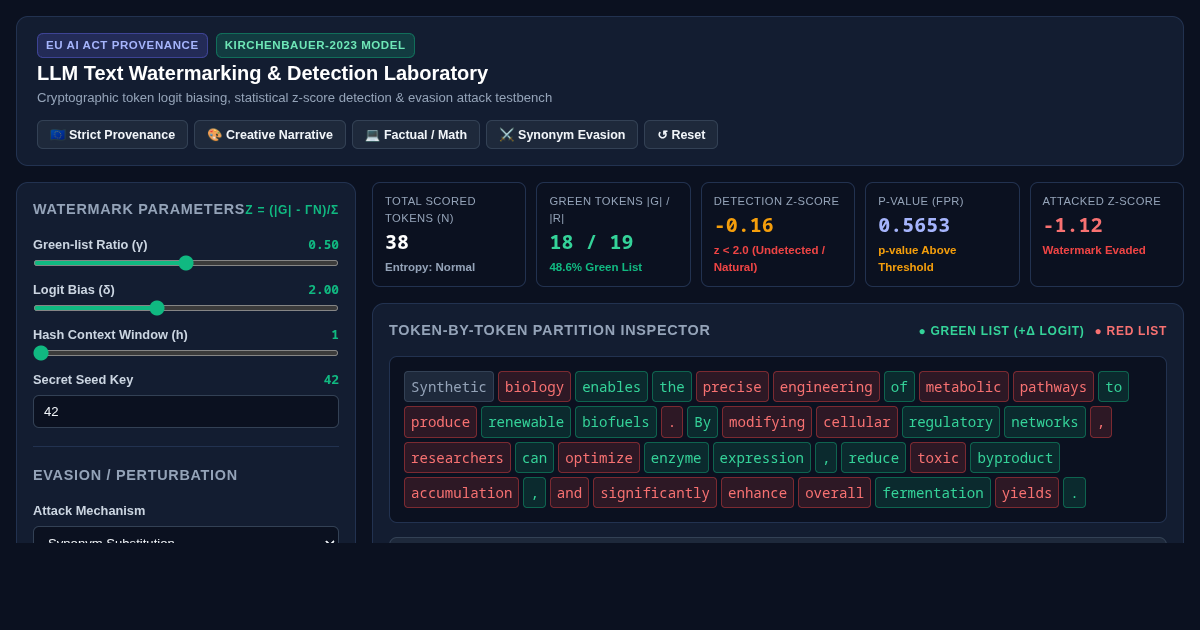
Task: Apply the Creative Narrative preset
Action: pyautogui.click(x=270, y=135)
